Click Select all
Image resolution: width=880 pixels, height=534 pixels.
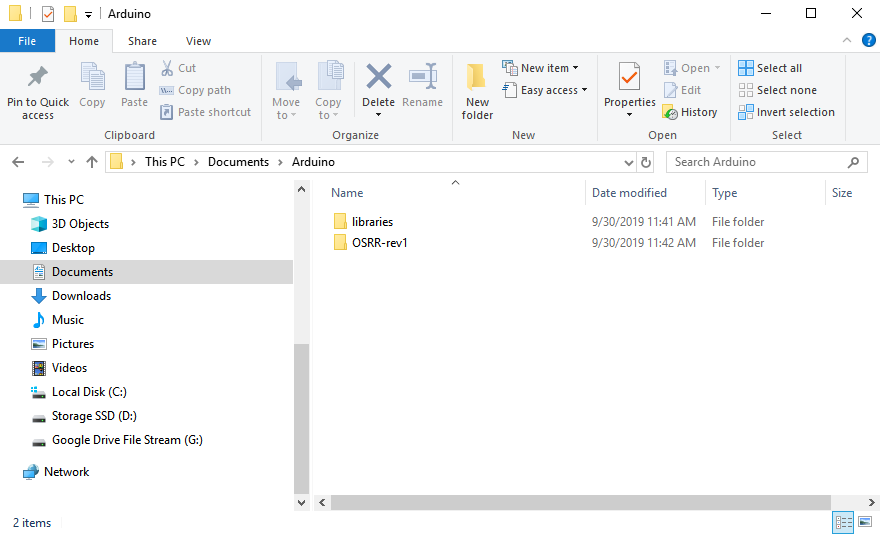(770, 68)
